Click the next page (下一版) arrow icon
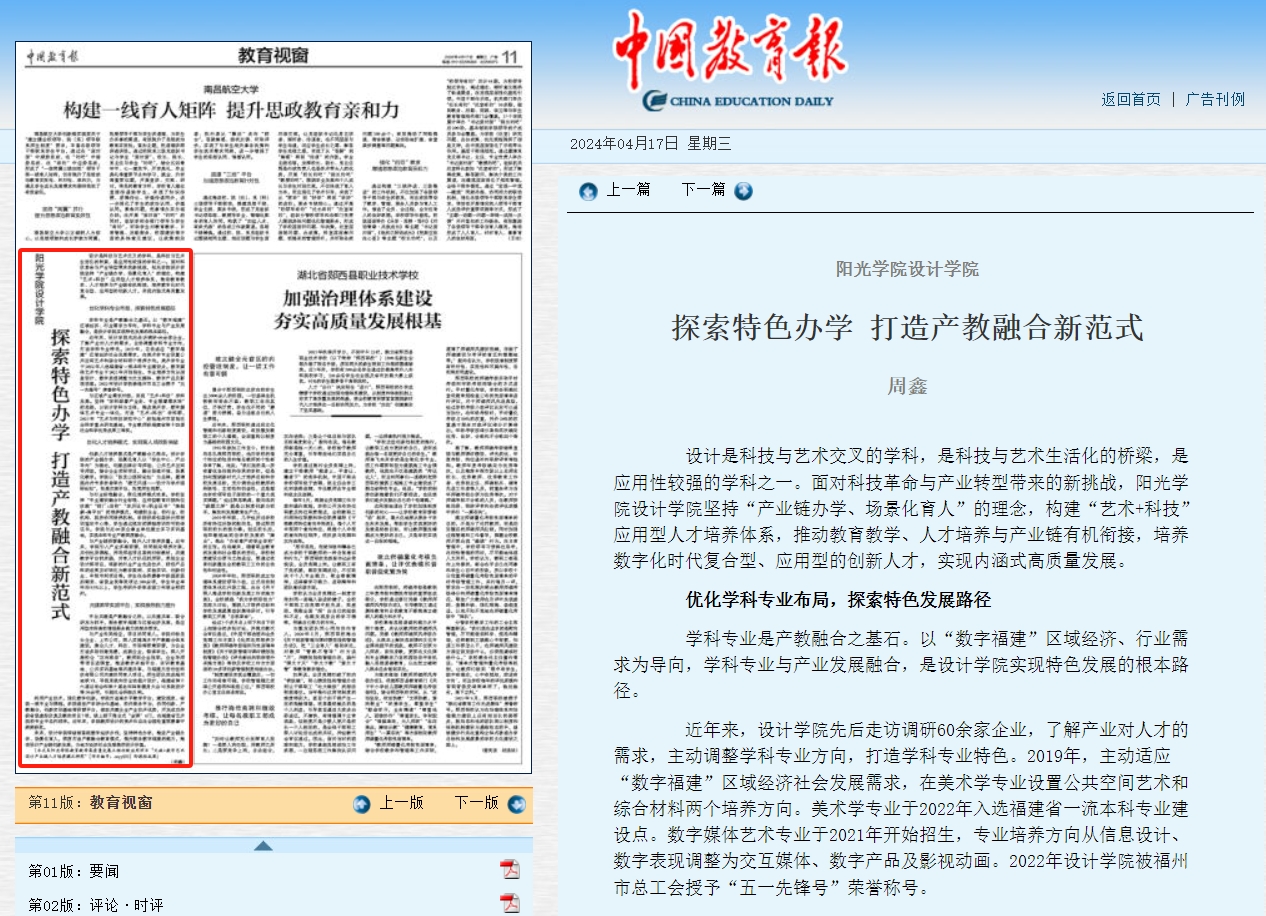This screenshot has height=916, width=1266. tap(516, 804)
